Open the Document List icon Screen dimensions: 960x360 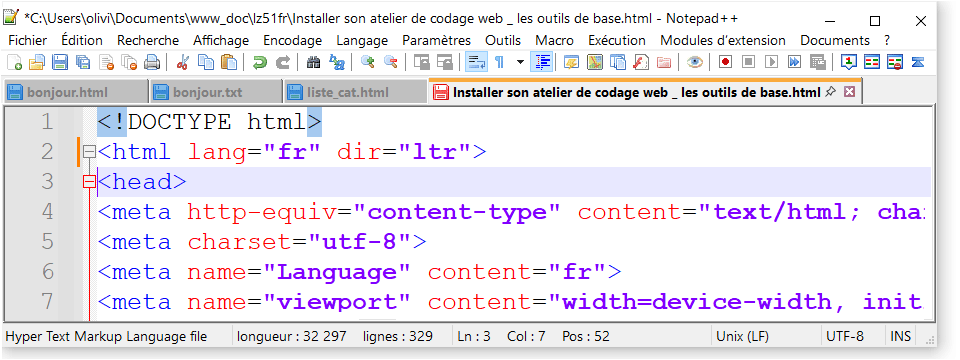coord(618,62)
